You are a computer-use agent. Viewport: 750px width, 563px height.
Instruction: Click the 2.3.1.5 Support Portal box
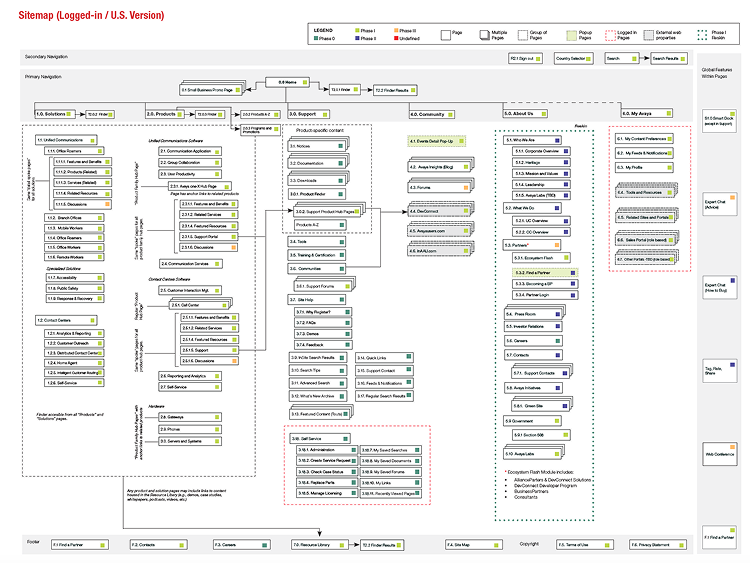[x=209, y=236]
